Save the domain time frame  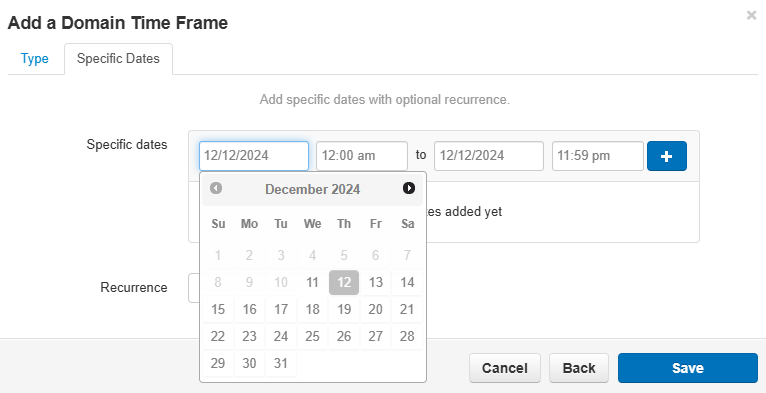[688, 368]
